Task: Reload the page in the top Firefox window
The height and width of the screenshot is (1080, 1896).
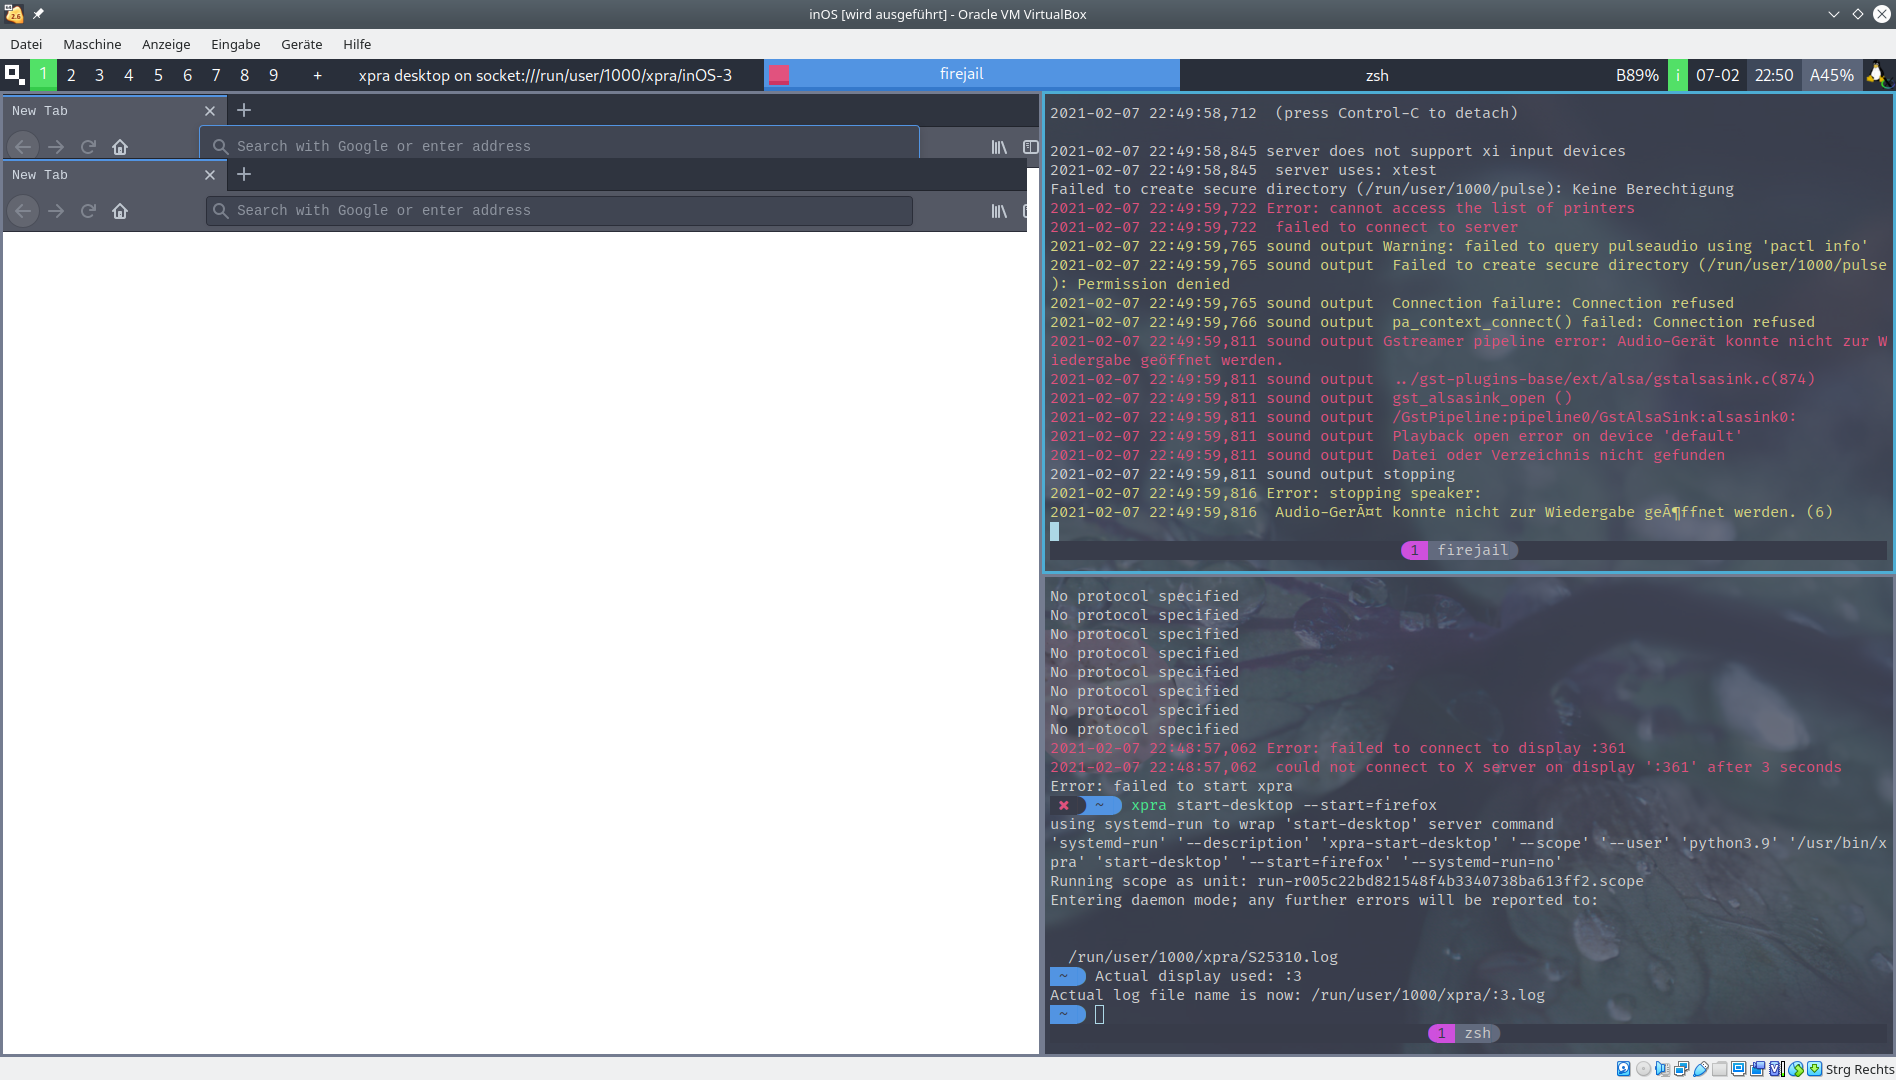Action: pos(88,146)
